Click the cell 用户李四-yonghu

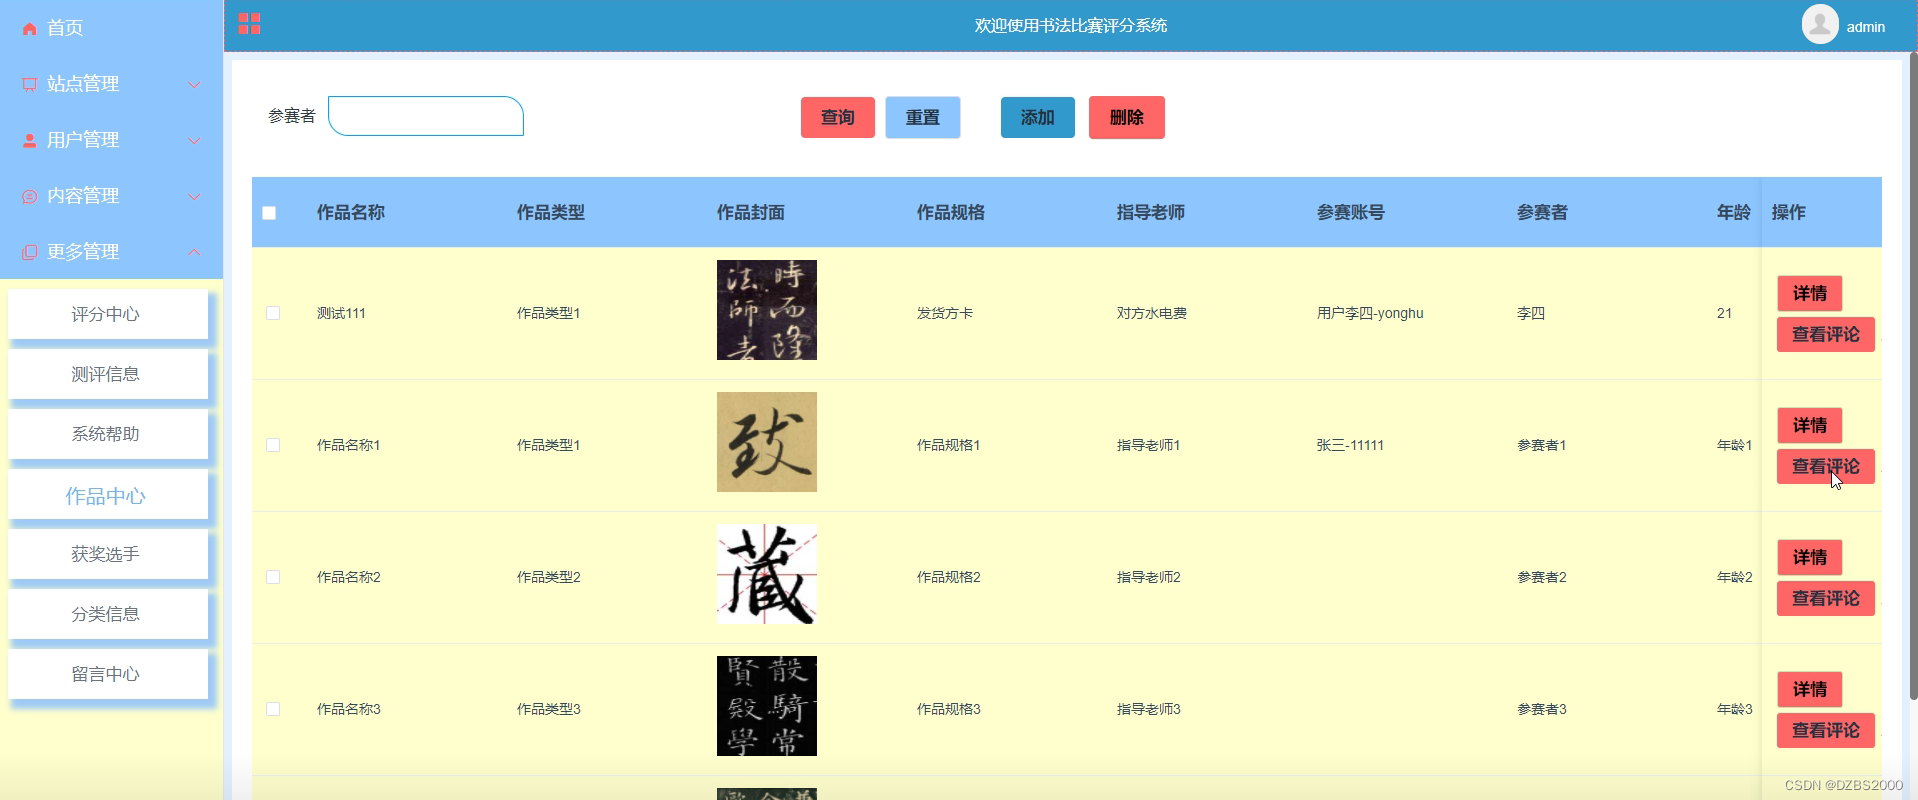pyautogui.click(x=1370, y=313)
